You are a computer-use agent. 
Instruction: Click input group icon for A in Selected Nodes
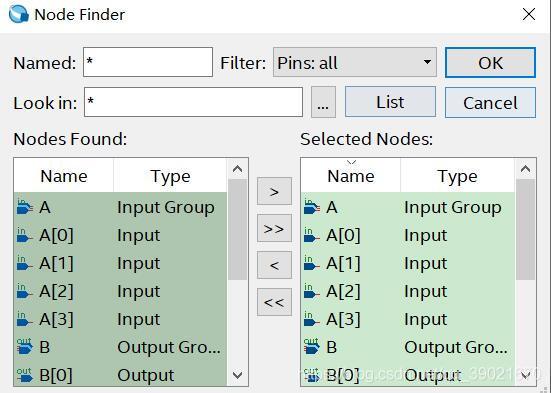click(312, 207)
